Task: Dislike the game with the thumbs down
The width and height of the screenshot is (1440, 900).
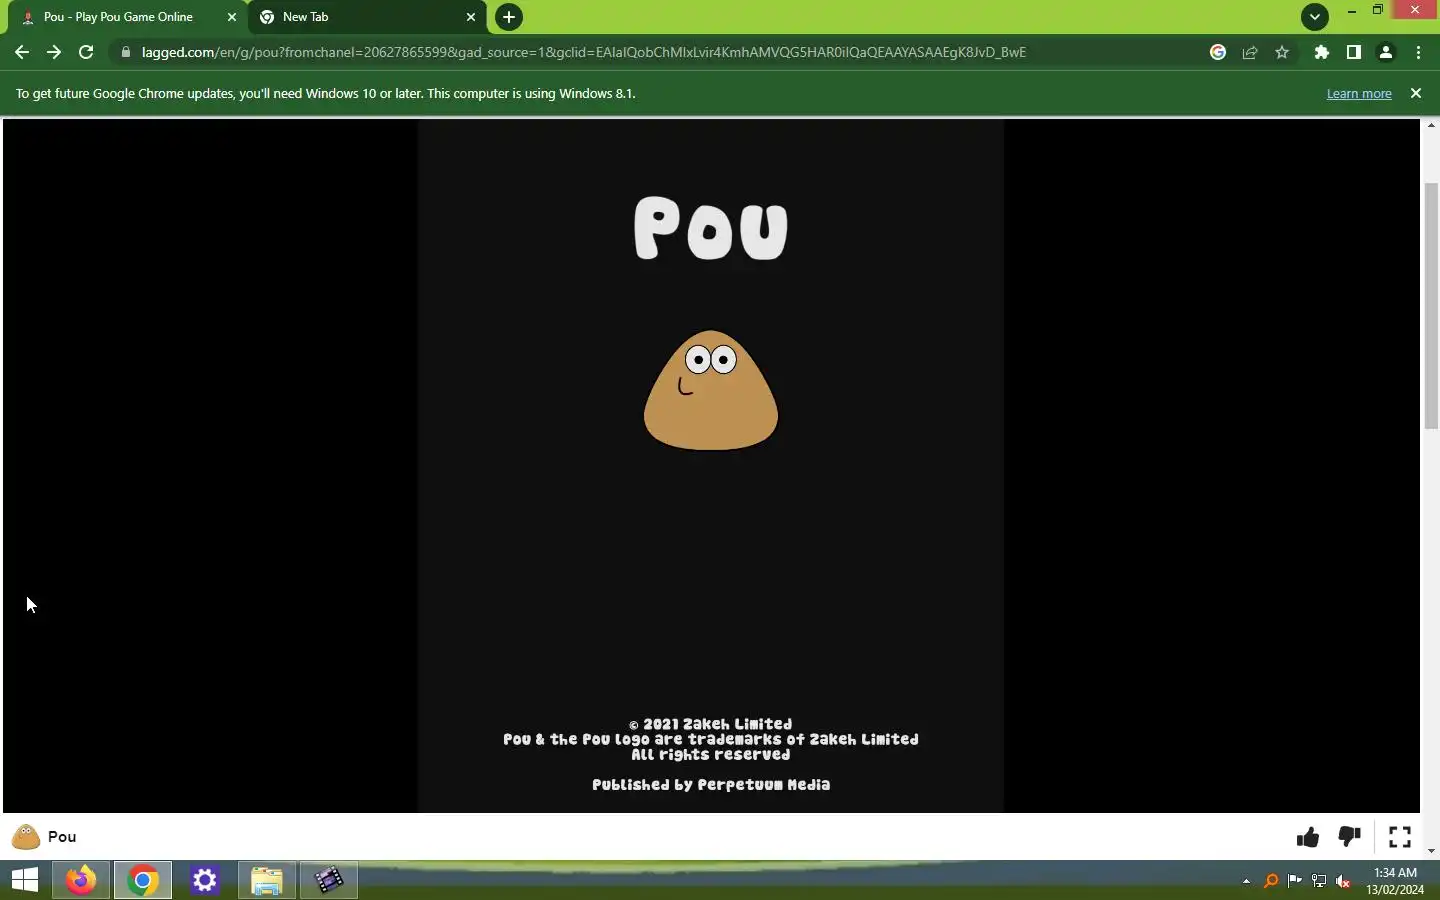Action: point(1349,837)
